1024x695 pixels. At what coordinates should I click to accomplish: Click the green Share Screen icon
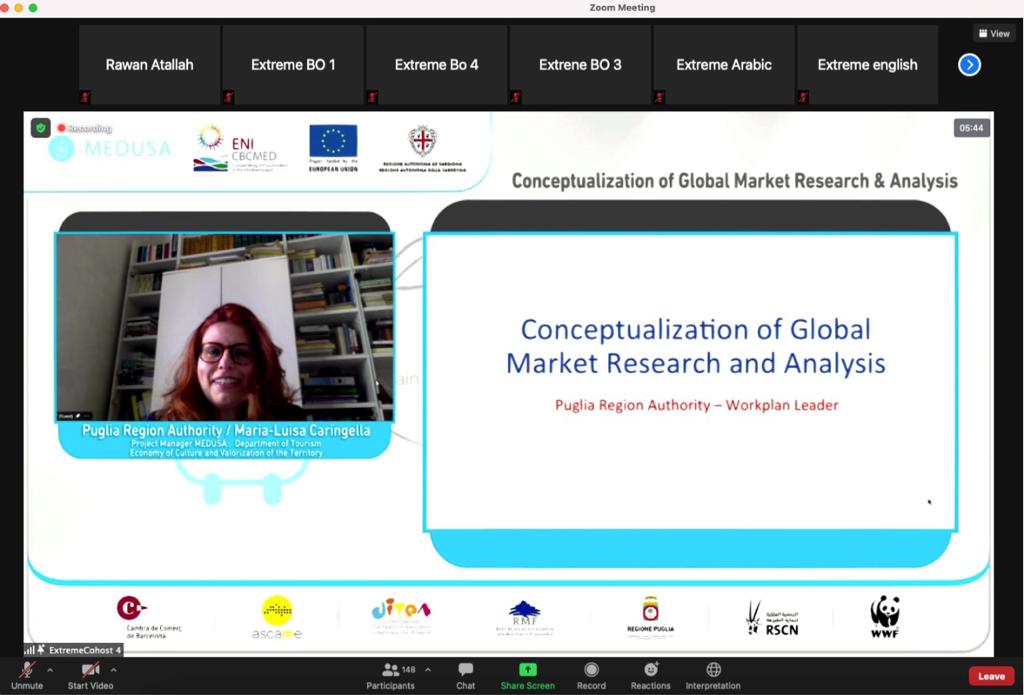coord(527,670)
